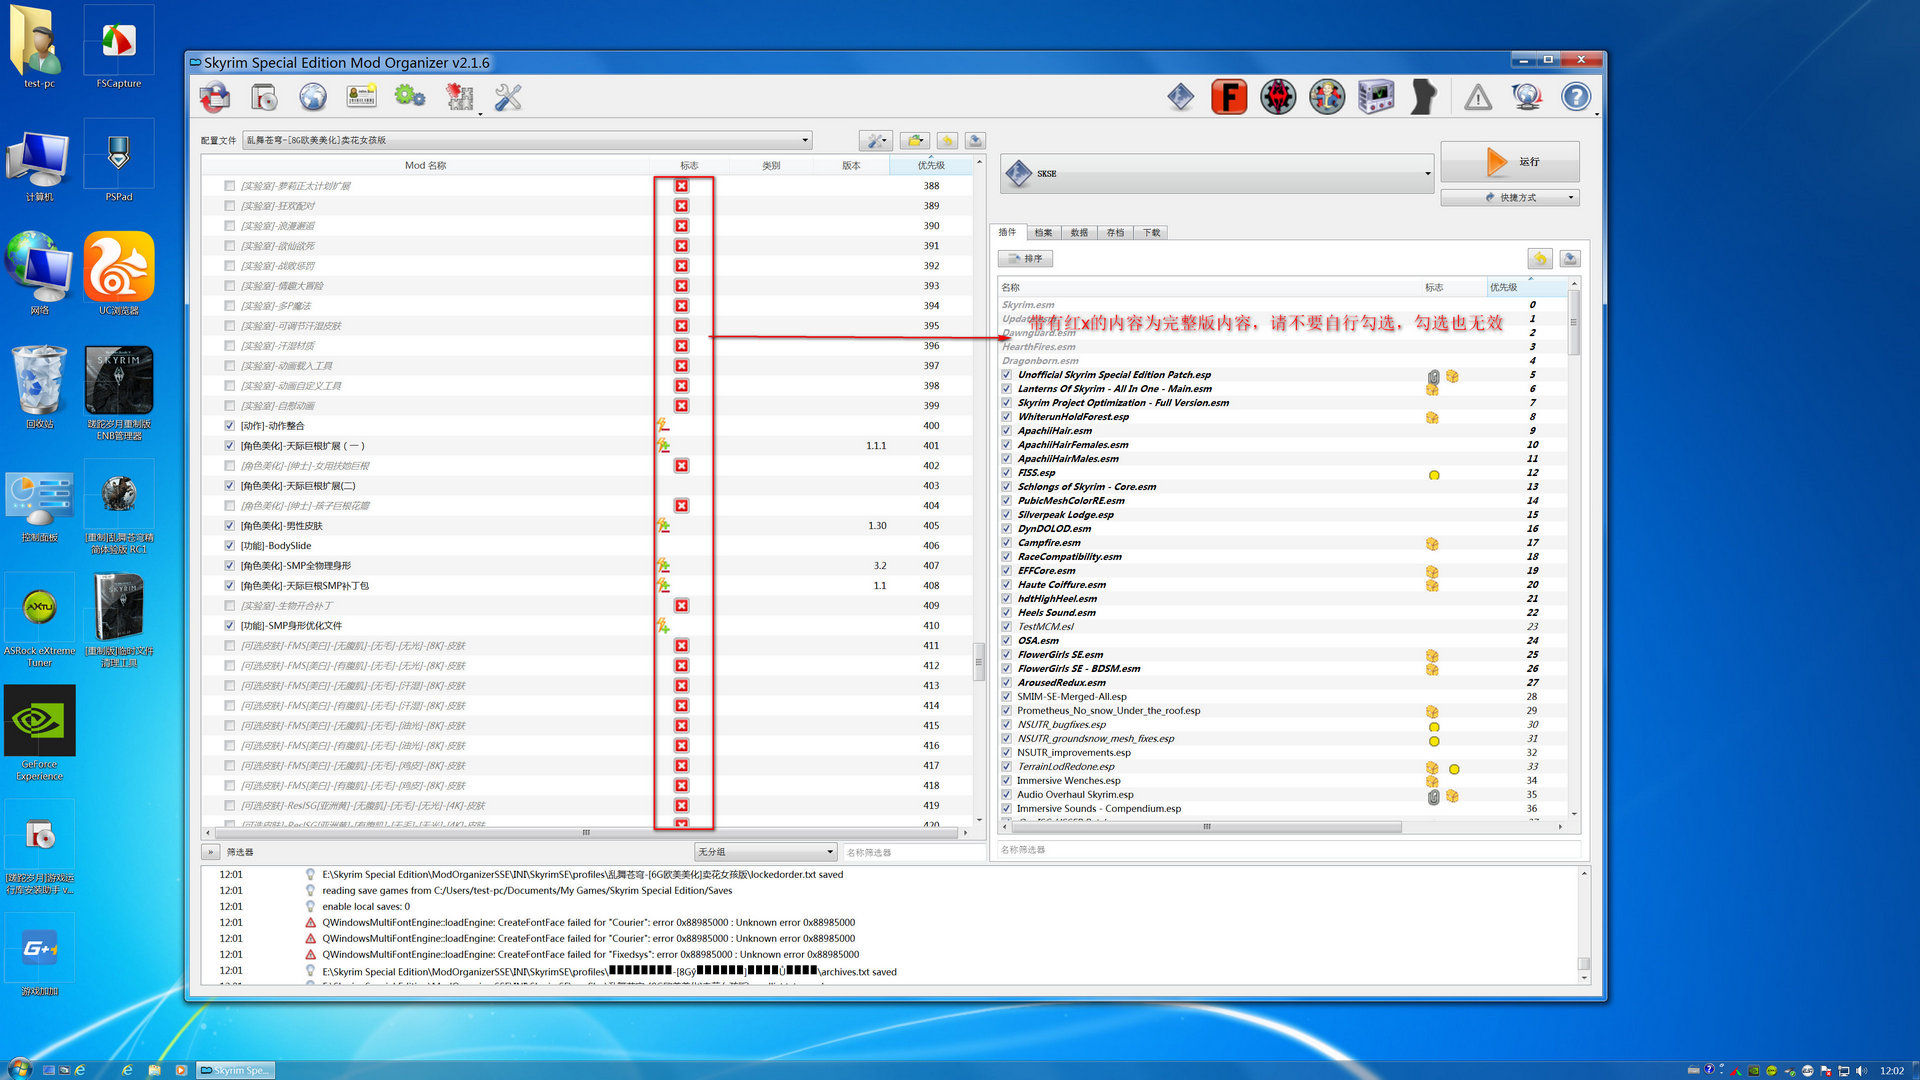Open the warning triangle problems icon
The image size is (1920, 1080).
(x=1478, y=97)
